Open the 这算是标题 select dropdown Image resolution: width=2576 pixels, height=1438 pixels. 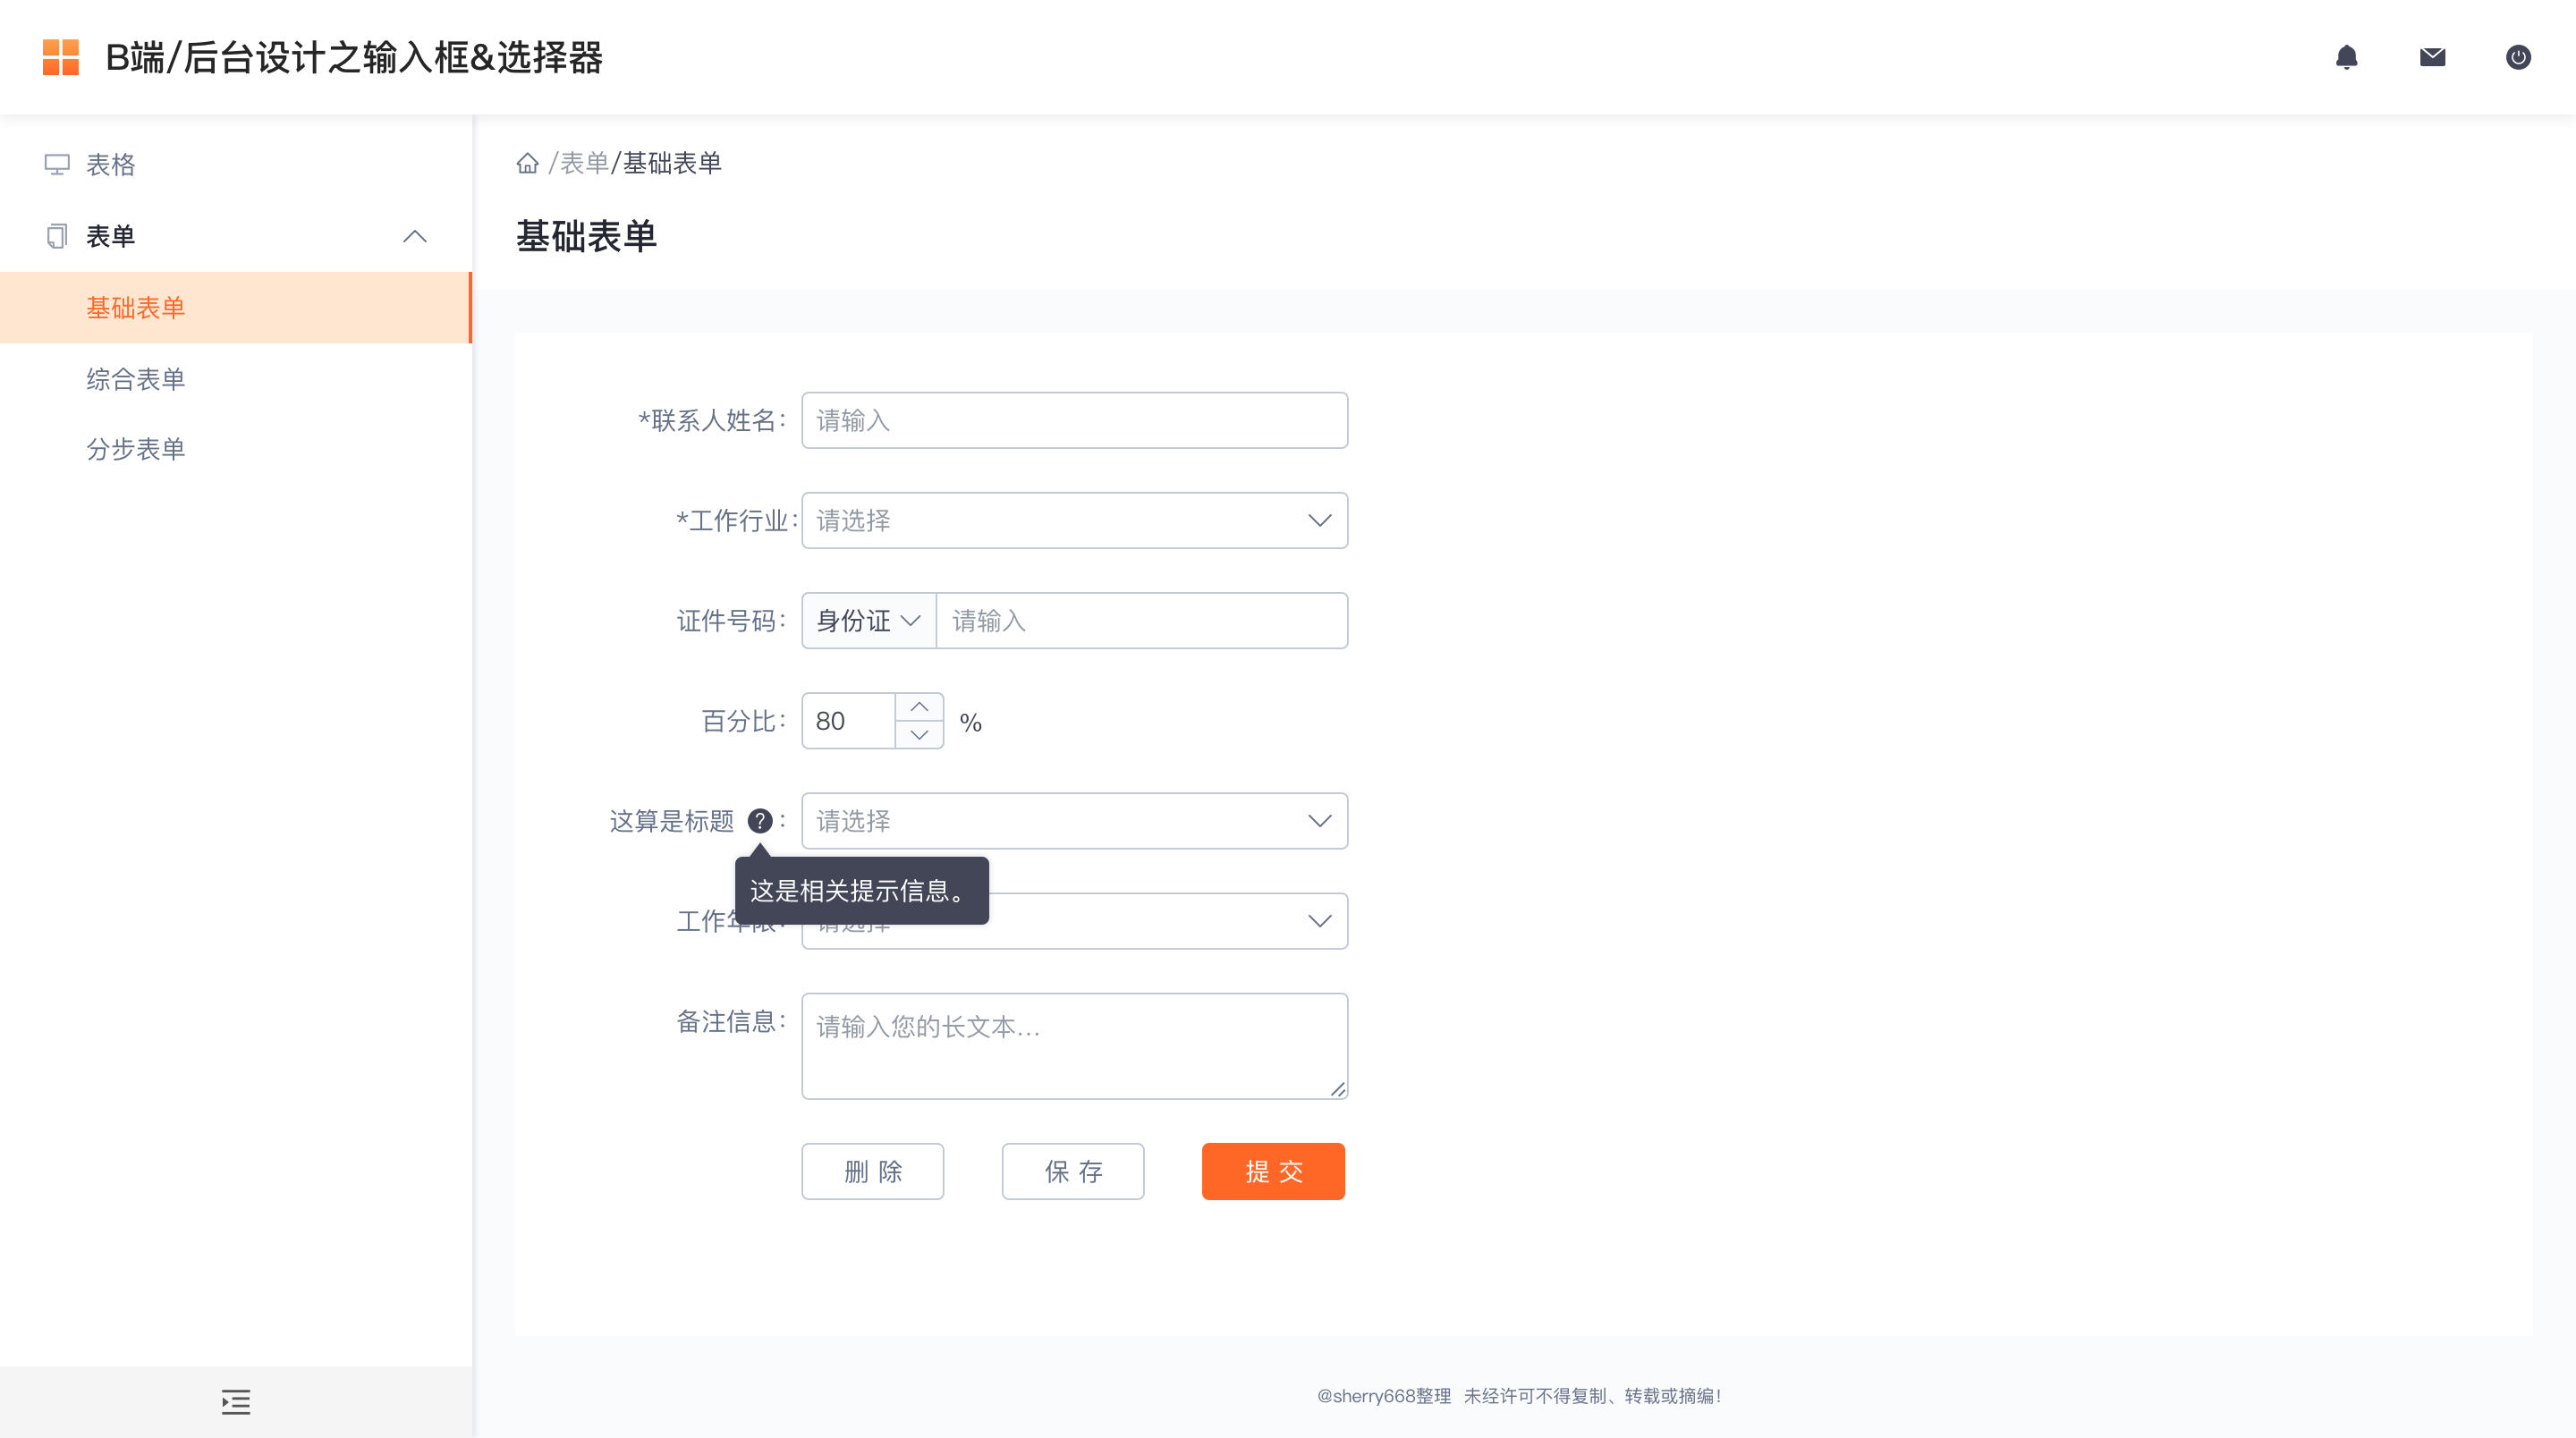[x=1074, y=821]
